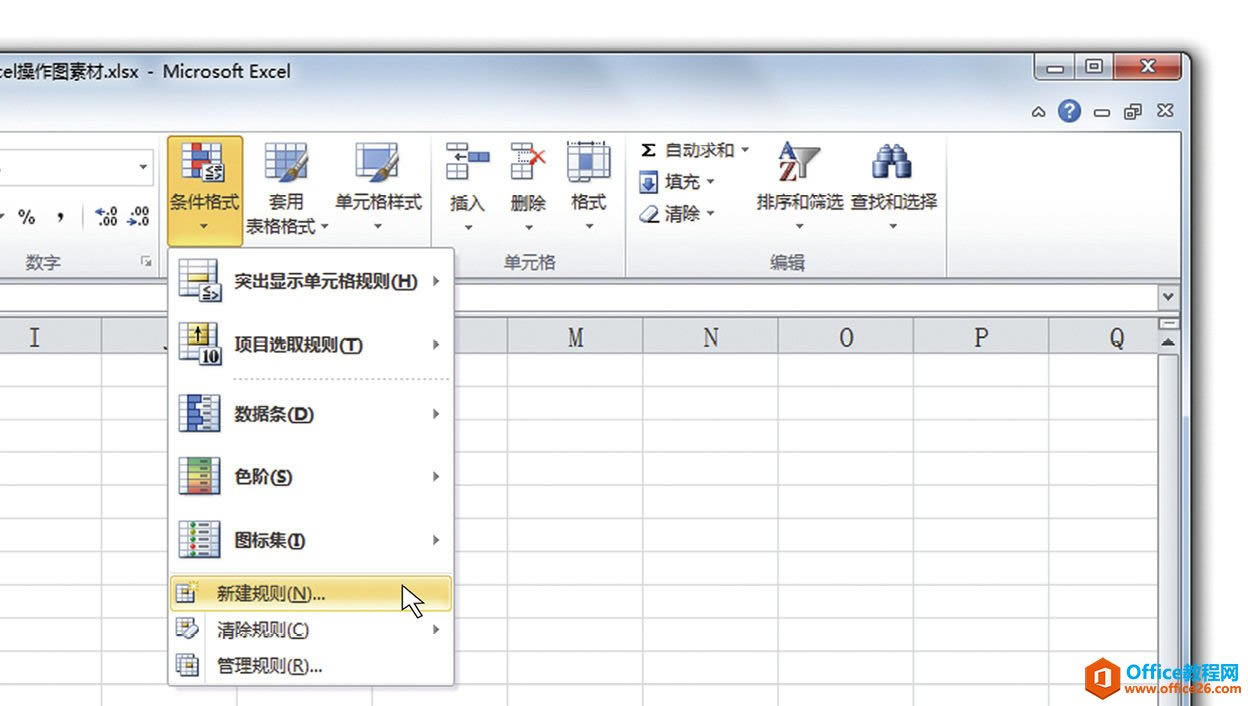The height and width of the screenshot is (706, 1248).
Task: Expand the number format combo box arrow
Action: click(143, 167)
